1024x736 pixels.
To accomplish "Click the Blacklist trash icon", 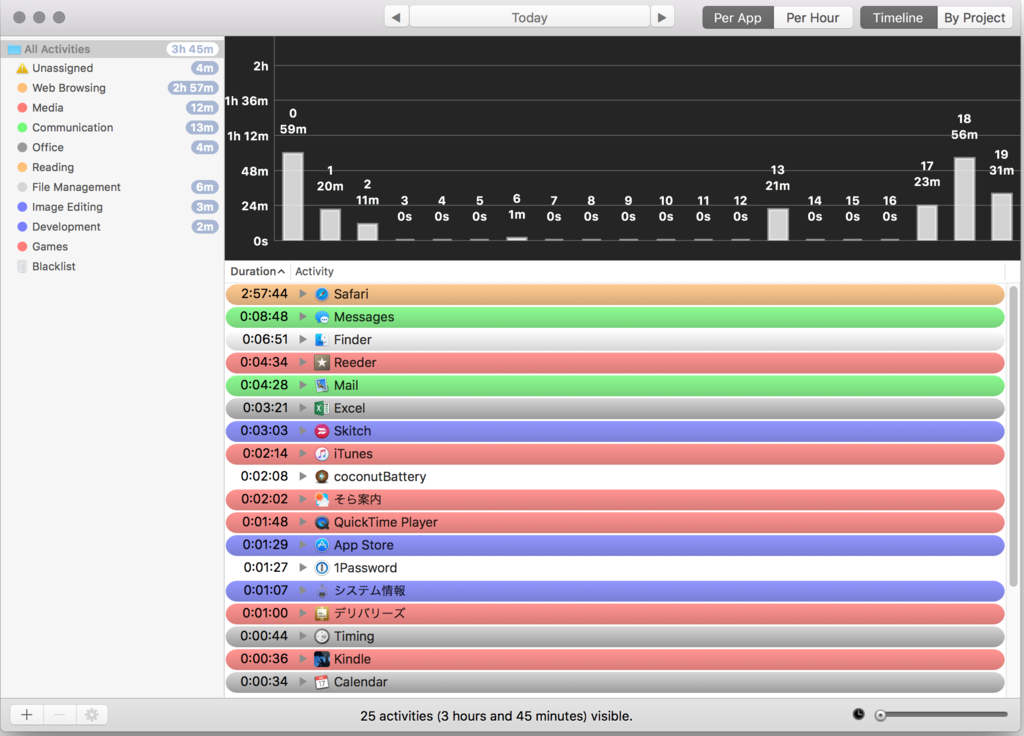I will coord(22,266).
